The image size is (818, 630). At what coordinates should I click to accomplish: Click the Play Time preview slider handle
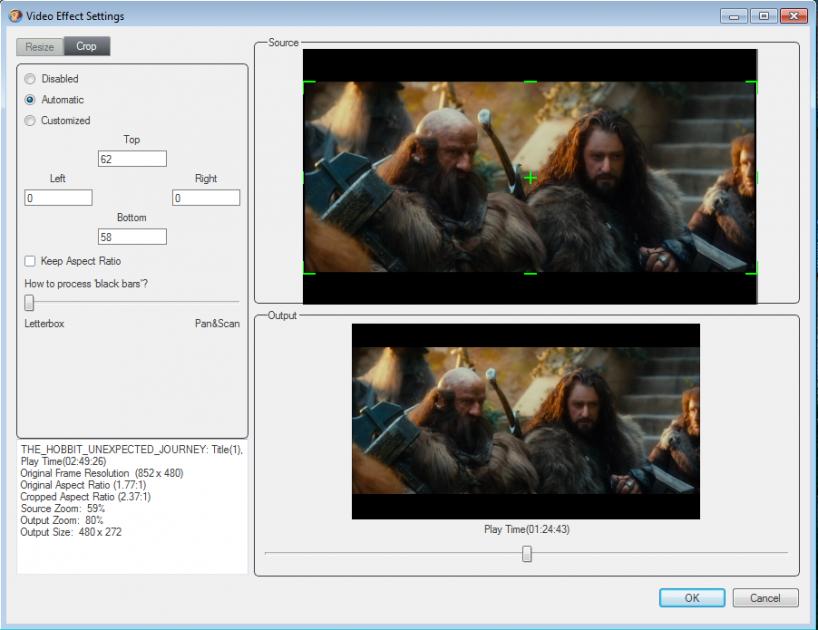pyautogui.click(x=527, y=553)
